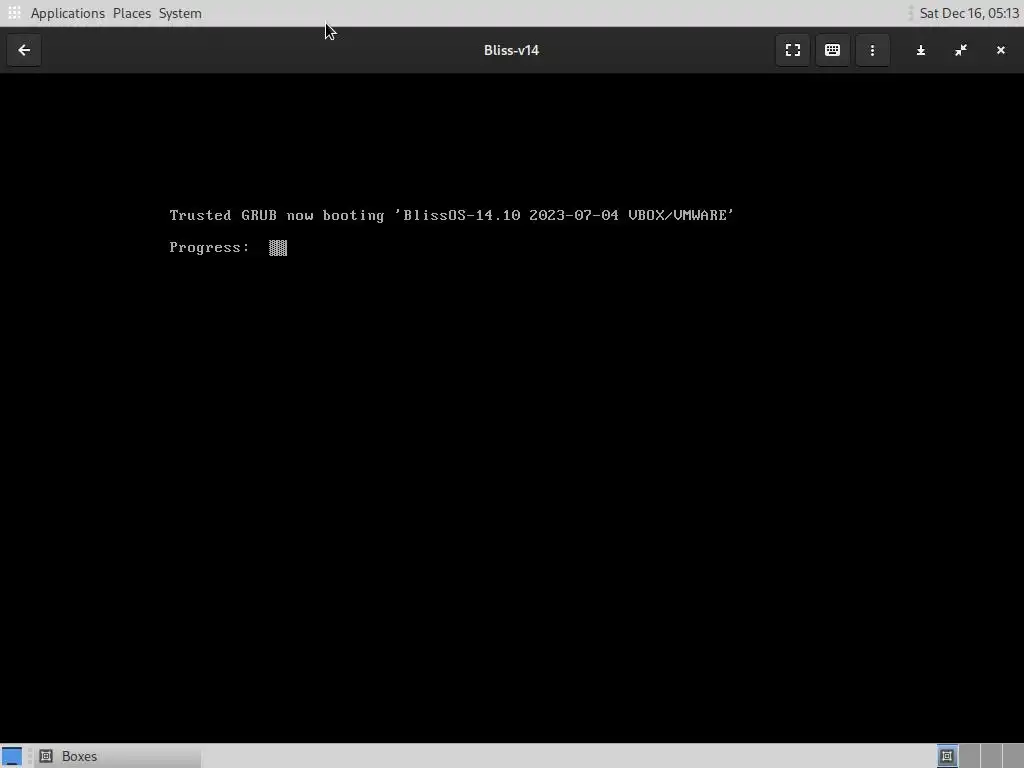Click the boot progress block indicator
The width and height of the screenshot is (1024, 768).
[278, 248]
